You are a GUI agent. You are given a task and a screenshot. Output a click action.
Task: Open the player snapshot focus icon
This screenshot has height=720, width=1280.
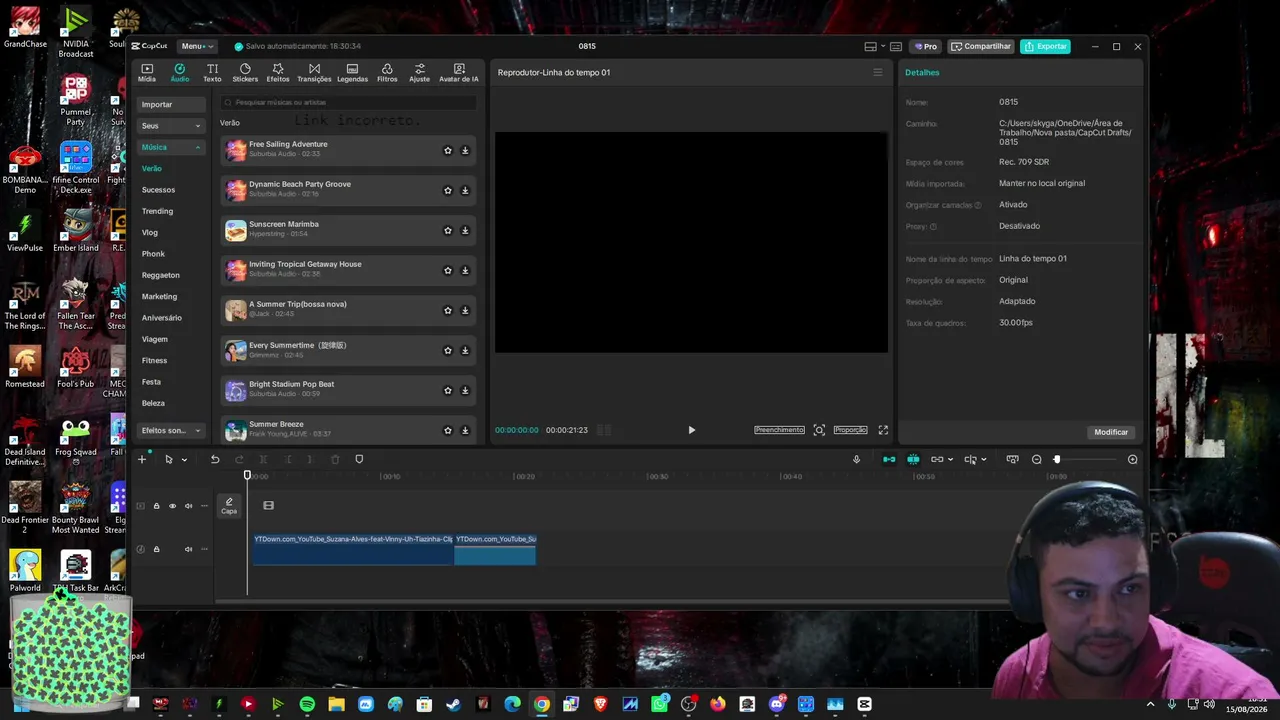point(819,430)
